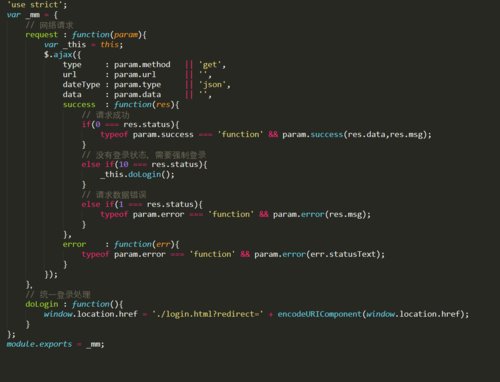Click the param.url value
Image resolution: width=500 pixels, height=382 pixels.
pyautogui.click(x=135, y=75)
